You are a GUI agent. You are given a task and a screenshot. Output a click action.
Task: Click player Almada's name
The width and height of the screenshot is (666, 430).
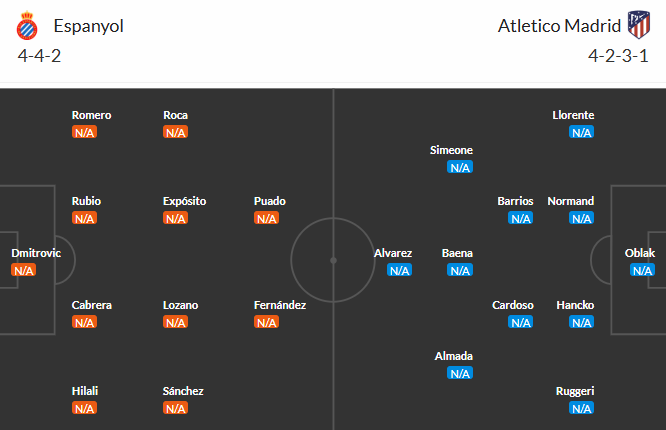click(x=454, y=356)
